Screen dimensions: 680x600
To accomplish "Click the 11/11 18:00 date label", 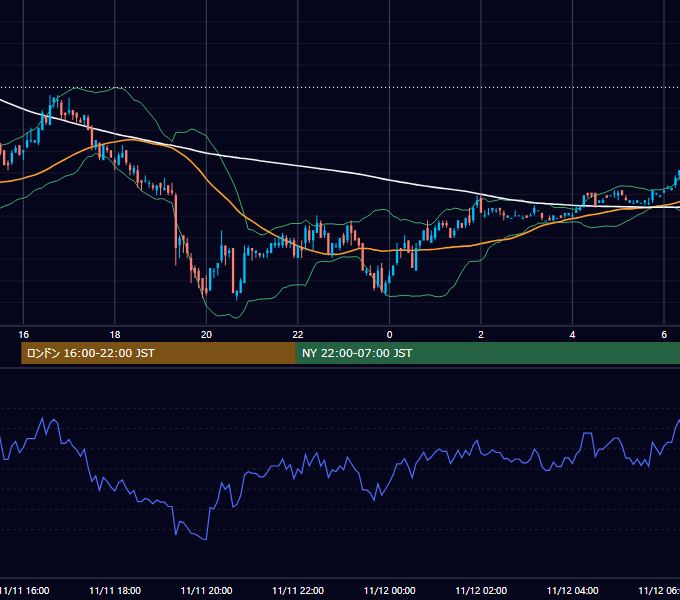I will [x=115, y=590].
